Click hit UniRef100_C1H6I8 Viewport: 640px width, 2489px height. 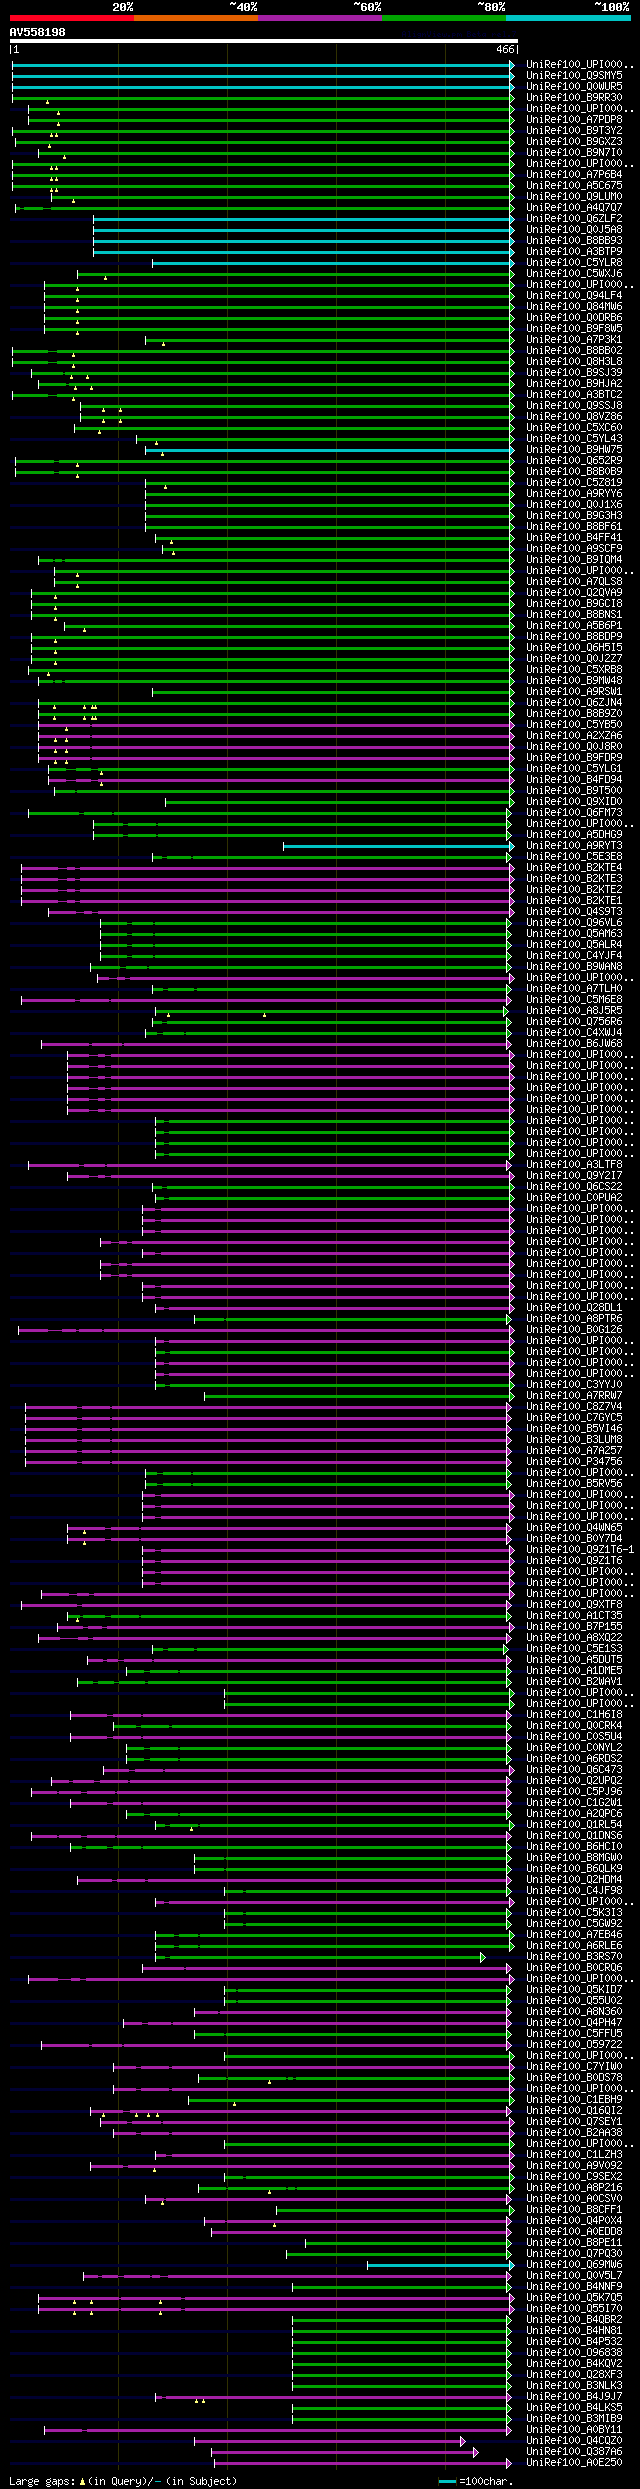574,1714
